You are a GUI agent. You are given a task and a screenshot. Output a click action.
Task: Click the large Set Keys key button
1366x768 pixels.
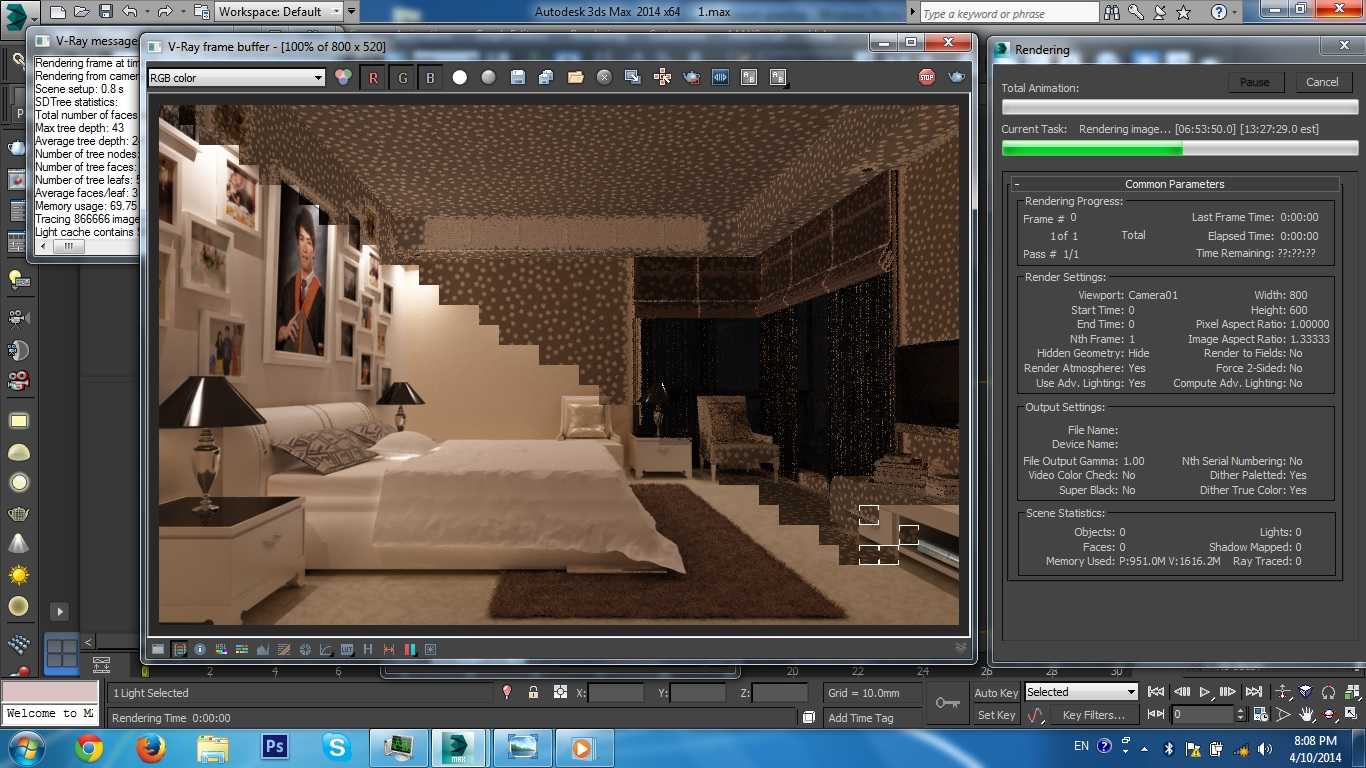(x=947, y=703)
